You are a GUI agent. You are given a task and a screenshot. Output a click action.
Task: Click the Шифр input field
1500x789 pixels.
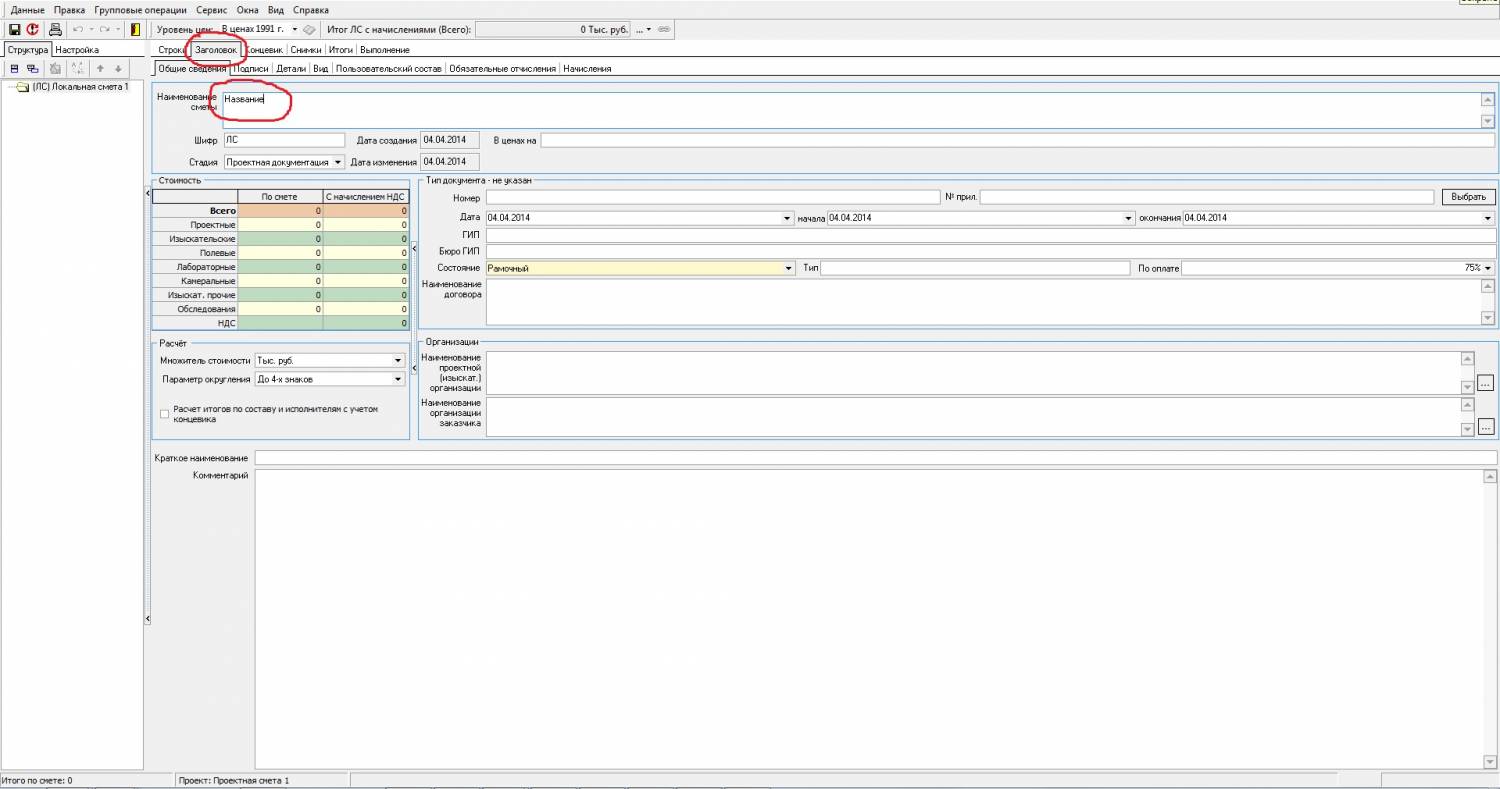(x=284, y=141)
